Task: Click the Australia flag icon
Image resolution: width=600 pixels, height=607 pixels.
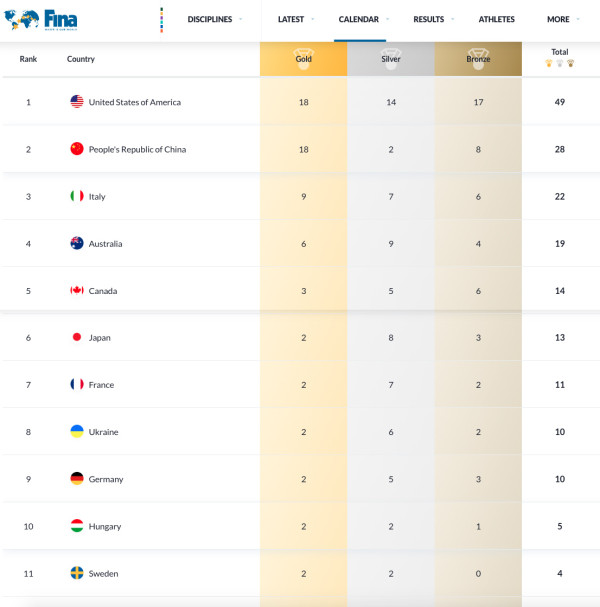Action: click(x=77, y=243)
